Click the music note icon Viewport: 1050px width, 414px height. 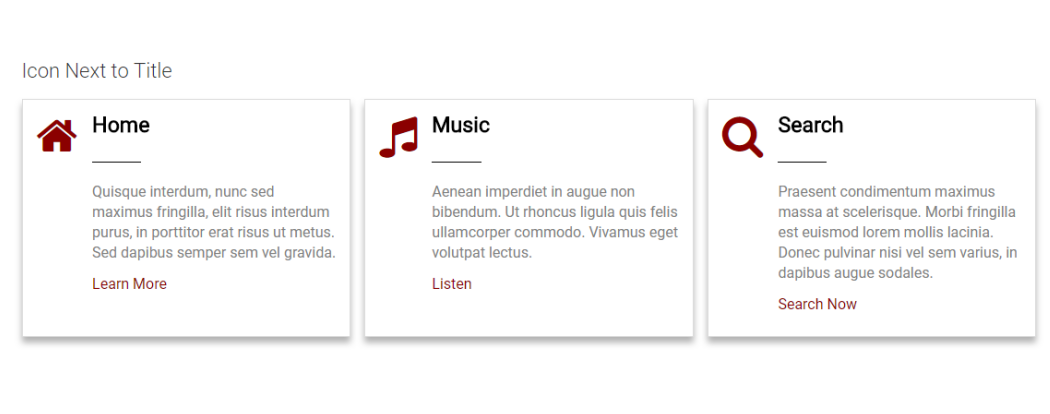pyautogui.click(x=398, y=137)
